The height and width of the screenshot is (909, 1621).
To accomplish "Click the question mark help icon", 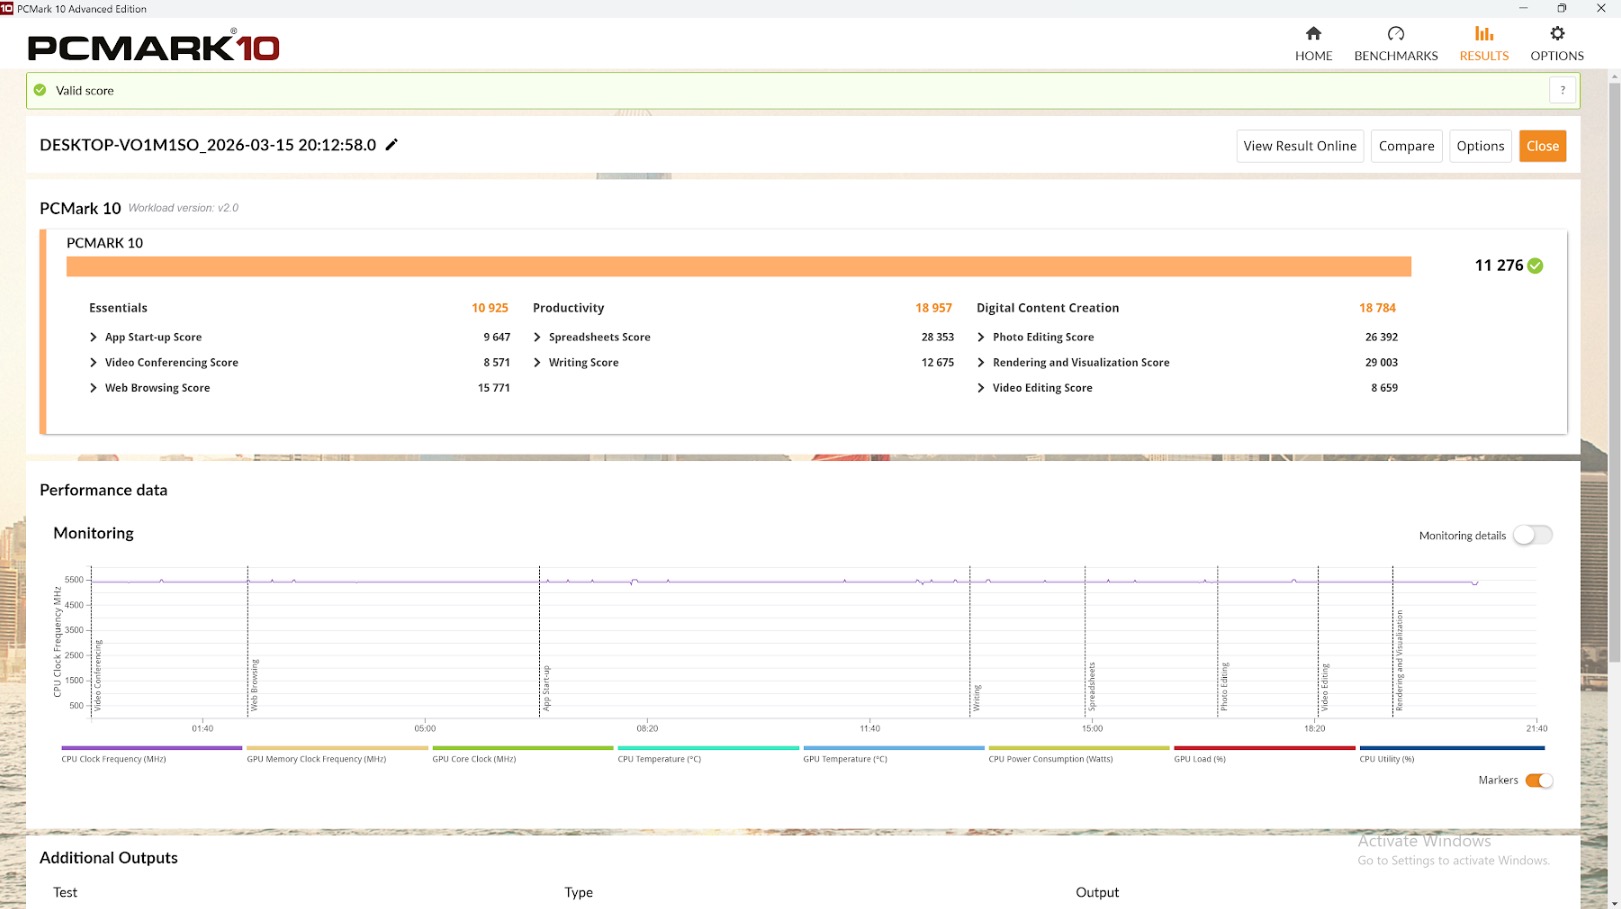I will click(x=1562, y=90).
